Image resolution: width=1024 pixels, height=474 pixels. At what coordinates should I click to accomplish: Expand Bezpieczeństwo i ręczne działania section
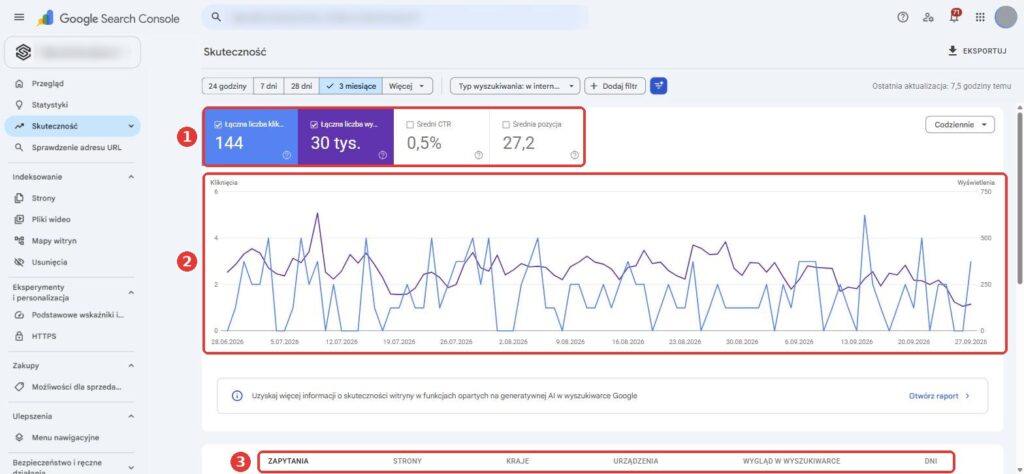tap(131, 467)
